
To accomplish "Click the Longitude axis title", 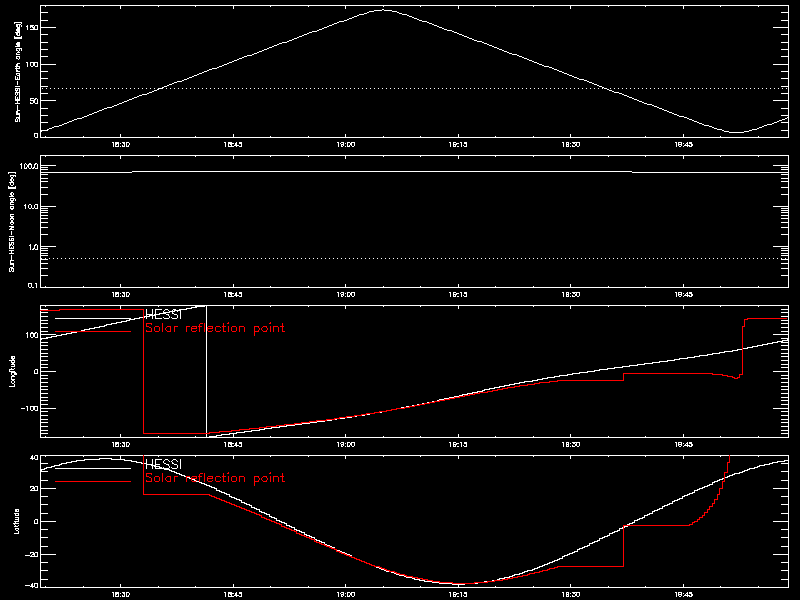I will (x=13, y=371).
